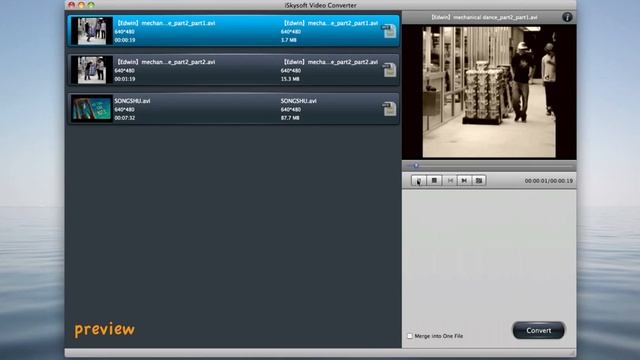Image resolution: width=640 pixels, height=360 pixels.
Task: Select thumbnail of mechanical dance part1 video
Action: point(92,31)
